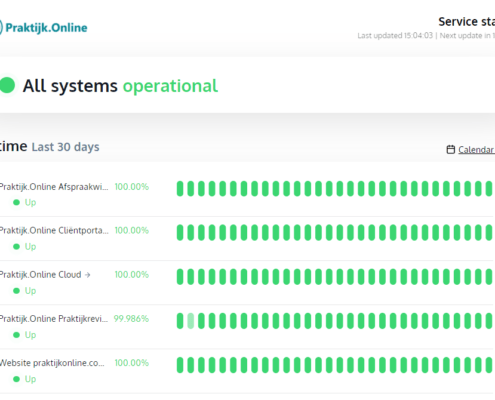This screenshot has width=495, height=400.
Task: Click the green status circle beside All systems
Action: (x=7, y=85)
